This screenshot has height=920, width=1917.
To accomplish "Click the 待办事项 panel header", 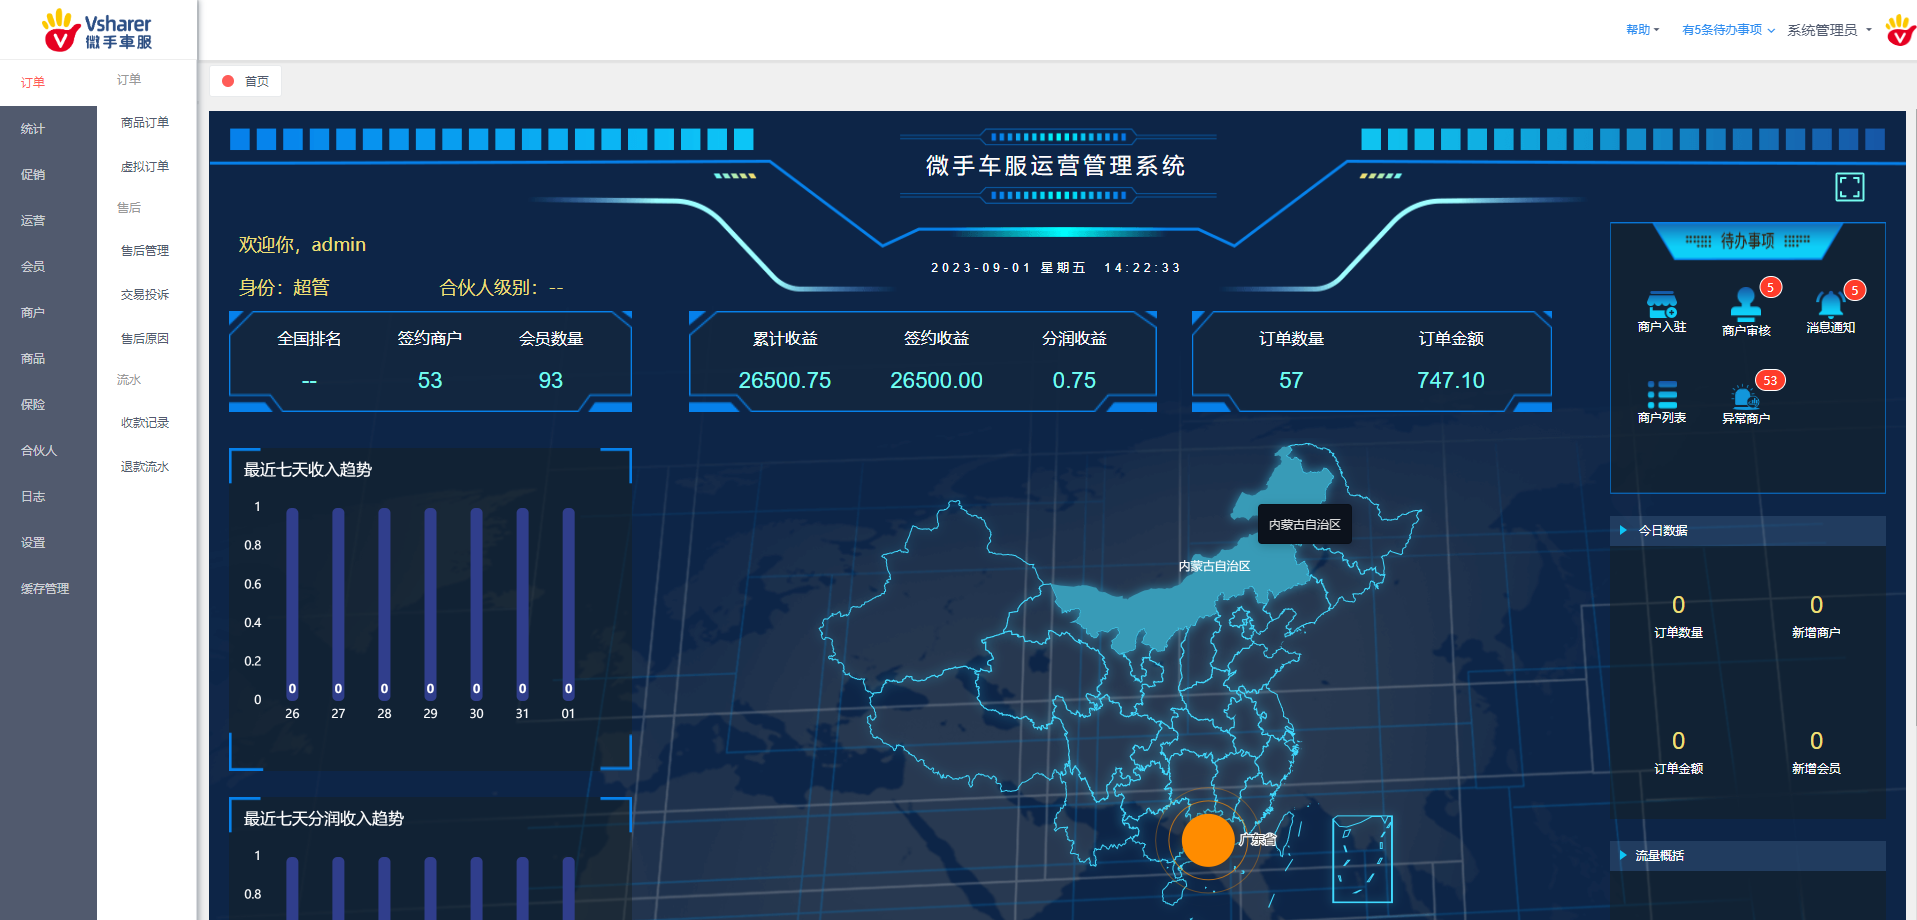I will click(1747, 241).
